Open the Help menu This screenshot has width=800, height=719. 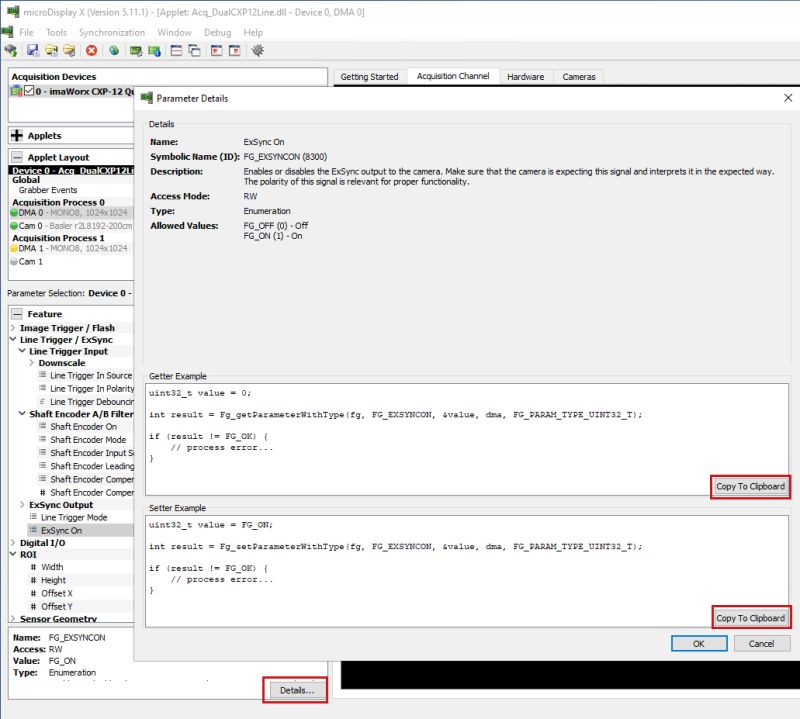(x=253, y=32)
